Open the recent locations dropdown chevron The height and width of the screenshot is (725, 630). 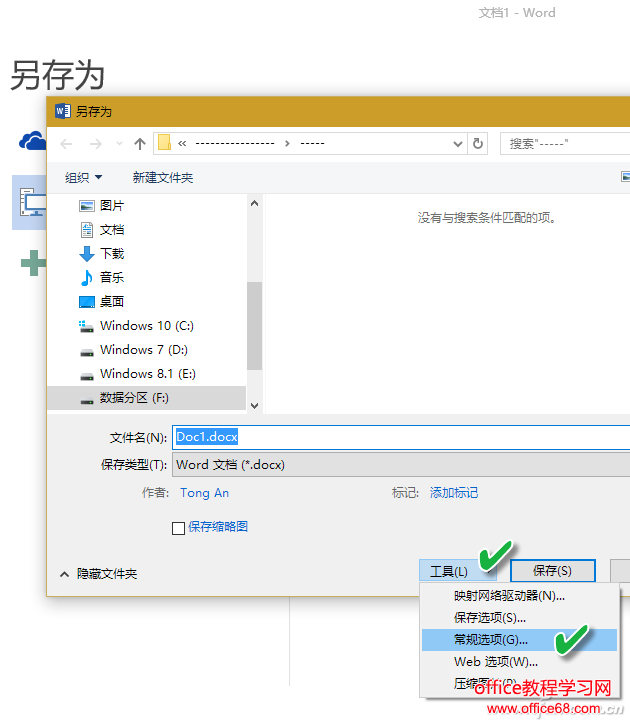click(x=119, y=144)
